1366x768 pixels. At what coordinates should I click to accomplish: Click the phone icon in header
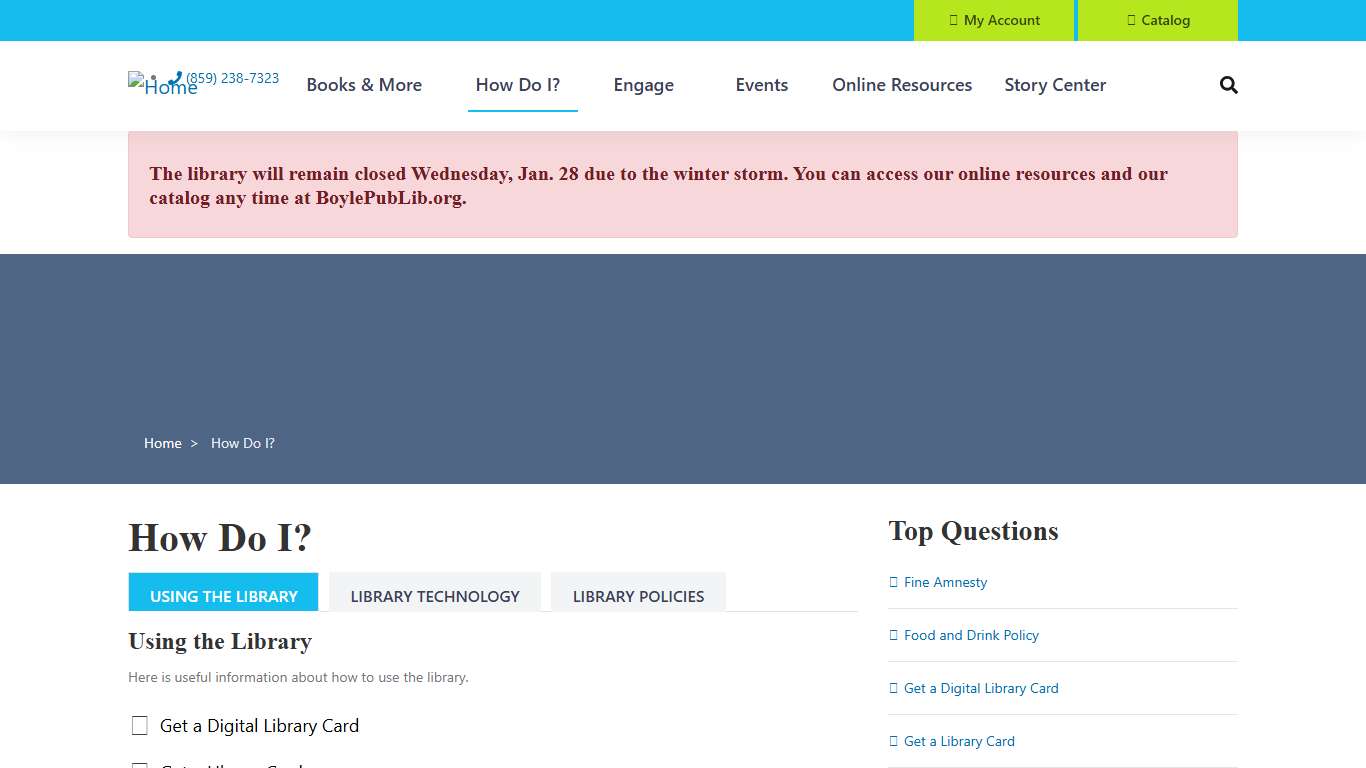(176, 78)
